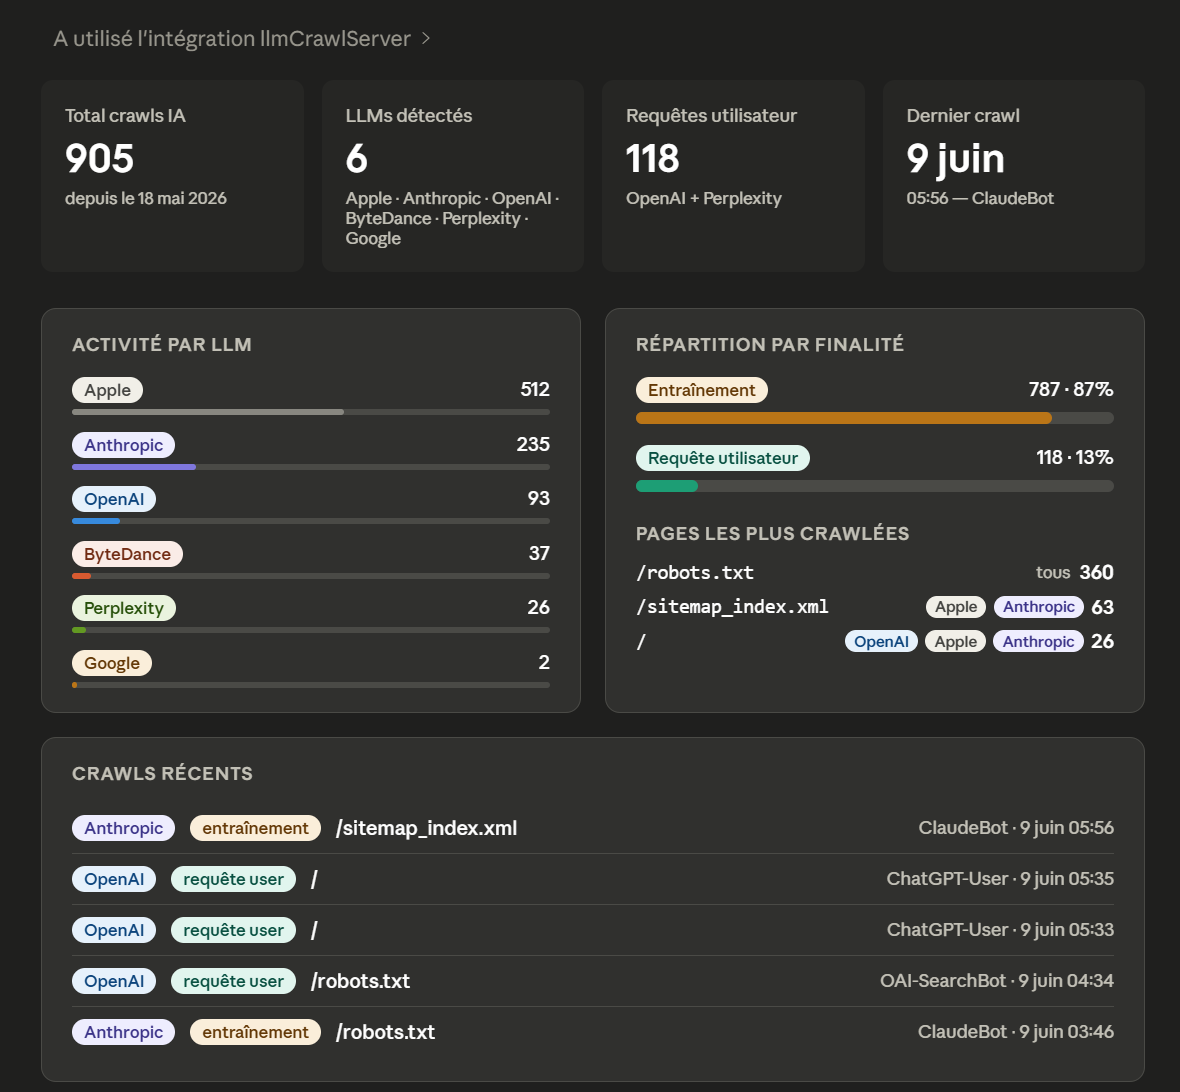Viewport: 1180px width, 1092px height.
Task: Click the ByteDance count 37
Action: 539,553
